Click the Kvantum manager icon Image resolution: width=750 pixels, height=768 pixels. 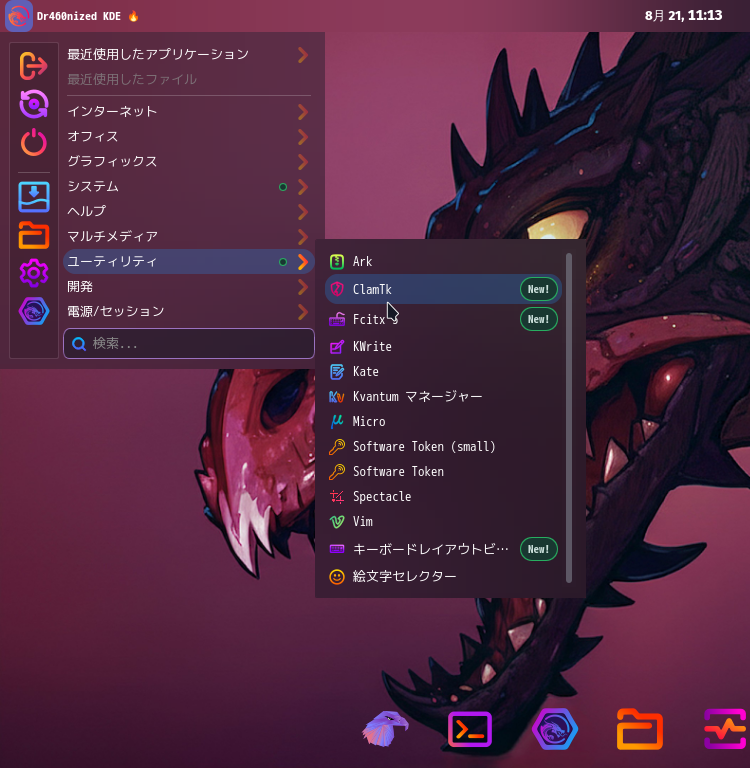pyautogui.click(x=337, y=397)
